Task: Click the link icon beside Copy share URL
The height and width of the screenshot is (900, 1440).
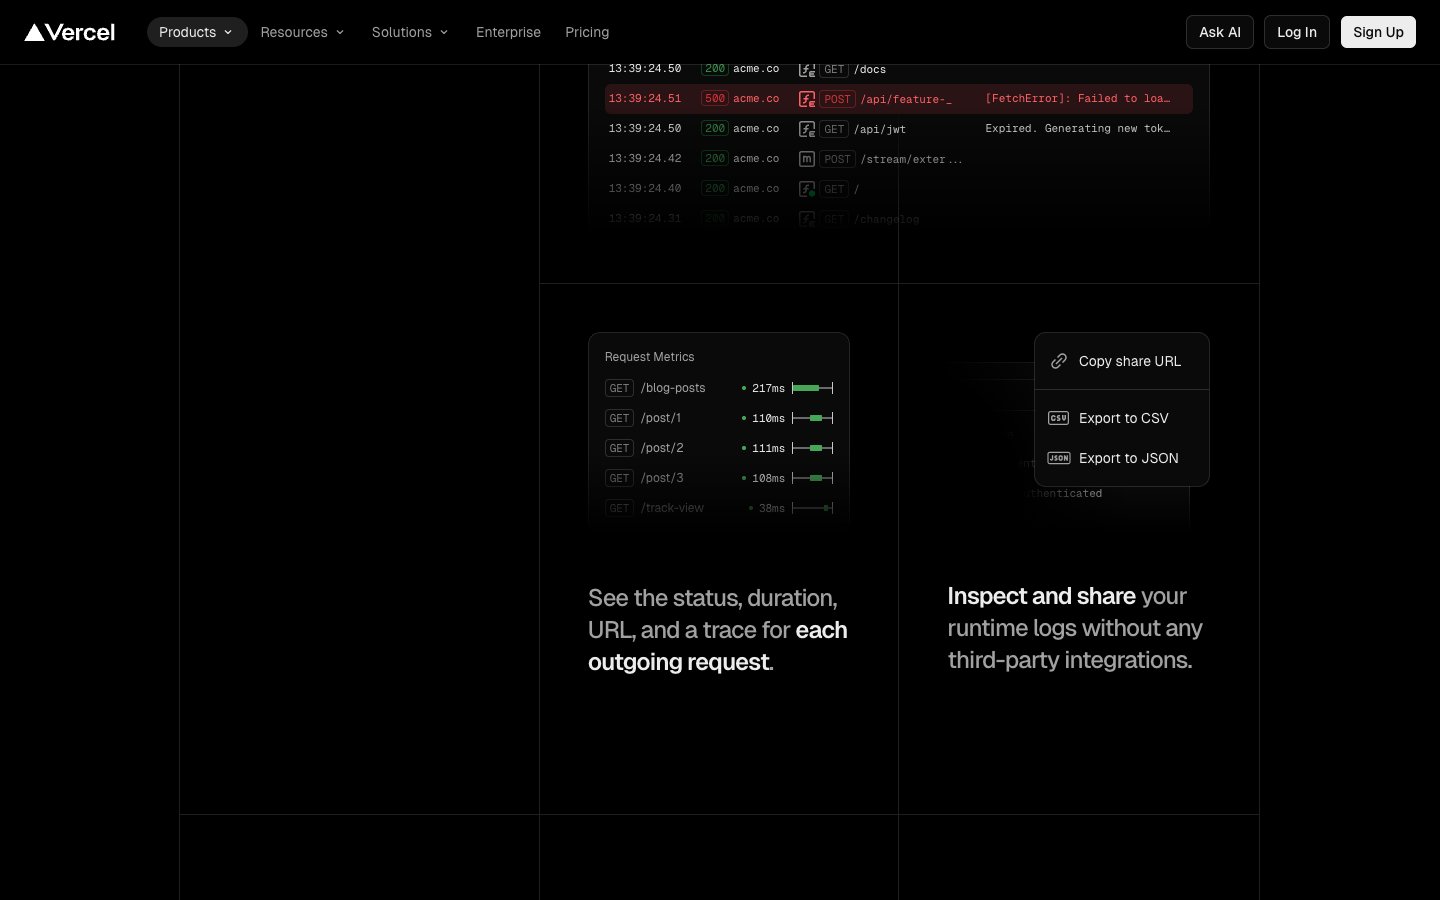Action: point(1058,361)
